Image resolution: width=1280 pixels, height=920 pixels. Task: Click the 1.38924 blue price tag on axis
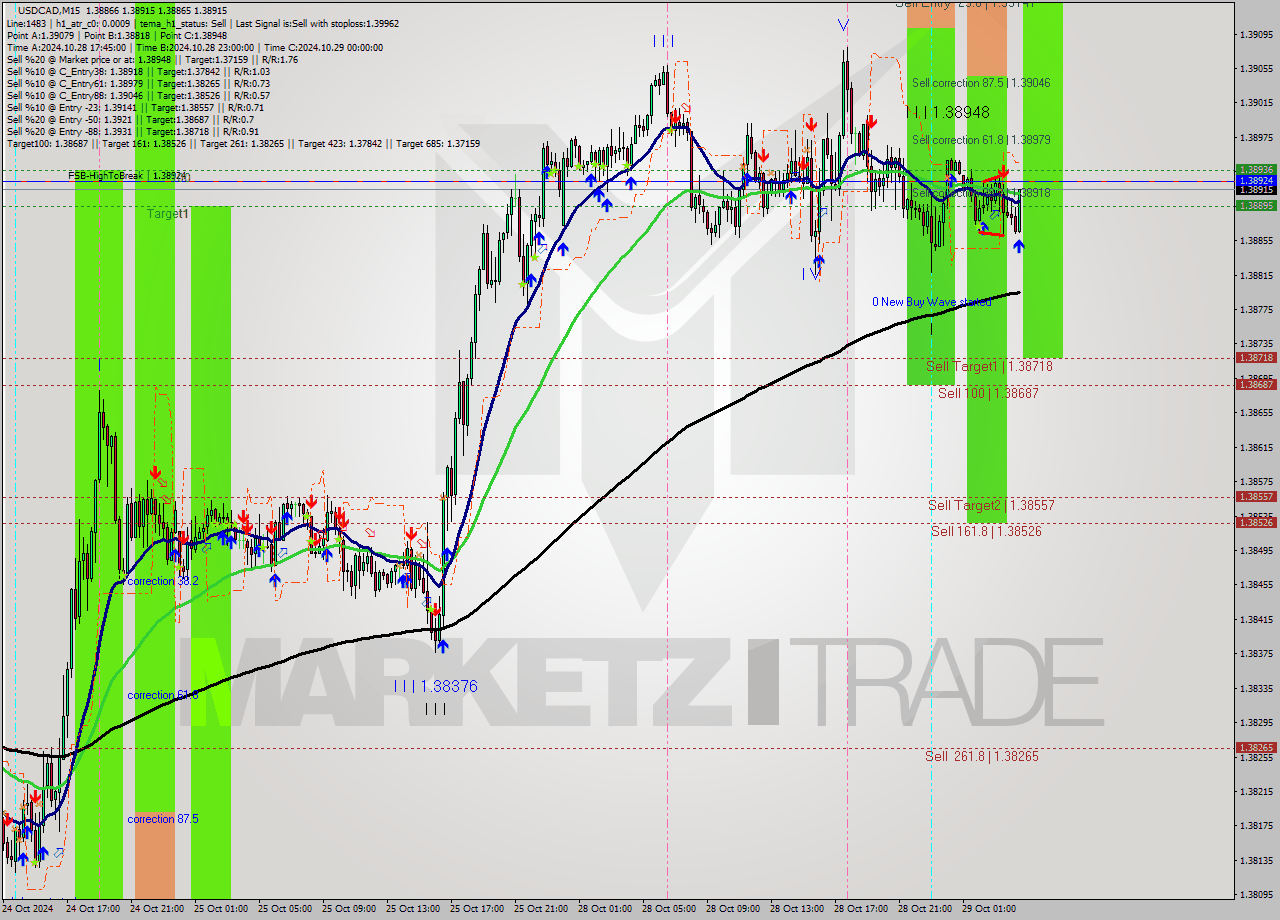[1256, 180]
